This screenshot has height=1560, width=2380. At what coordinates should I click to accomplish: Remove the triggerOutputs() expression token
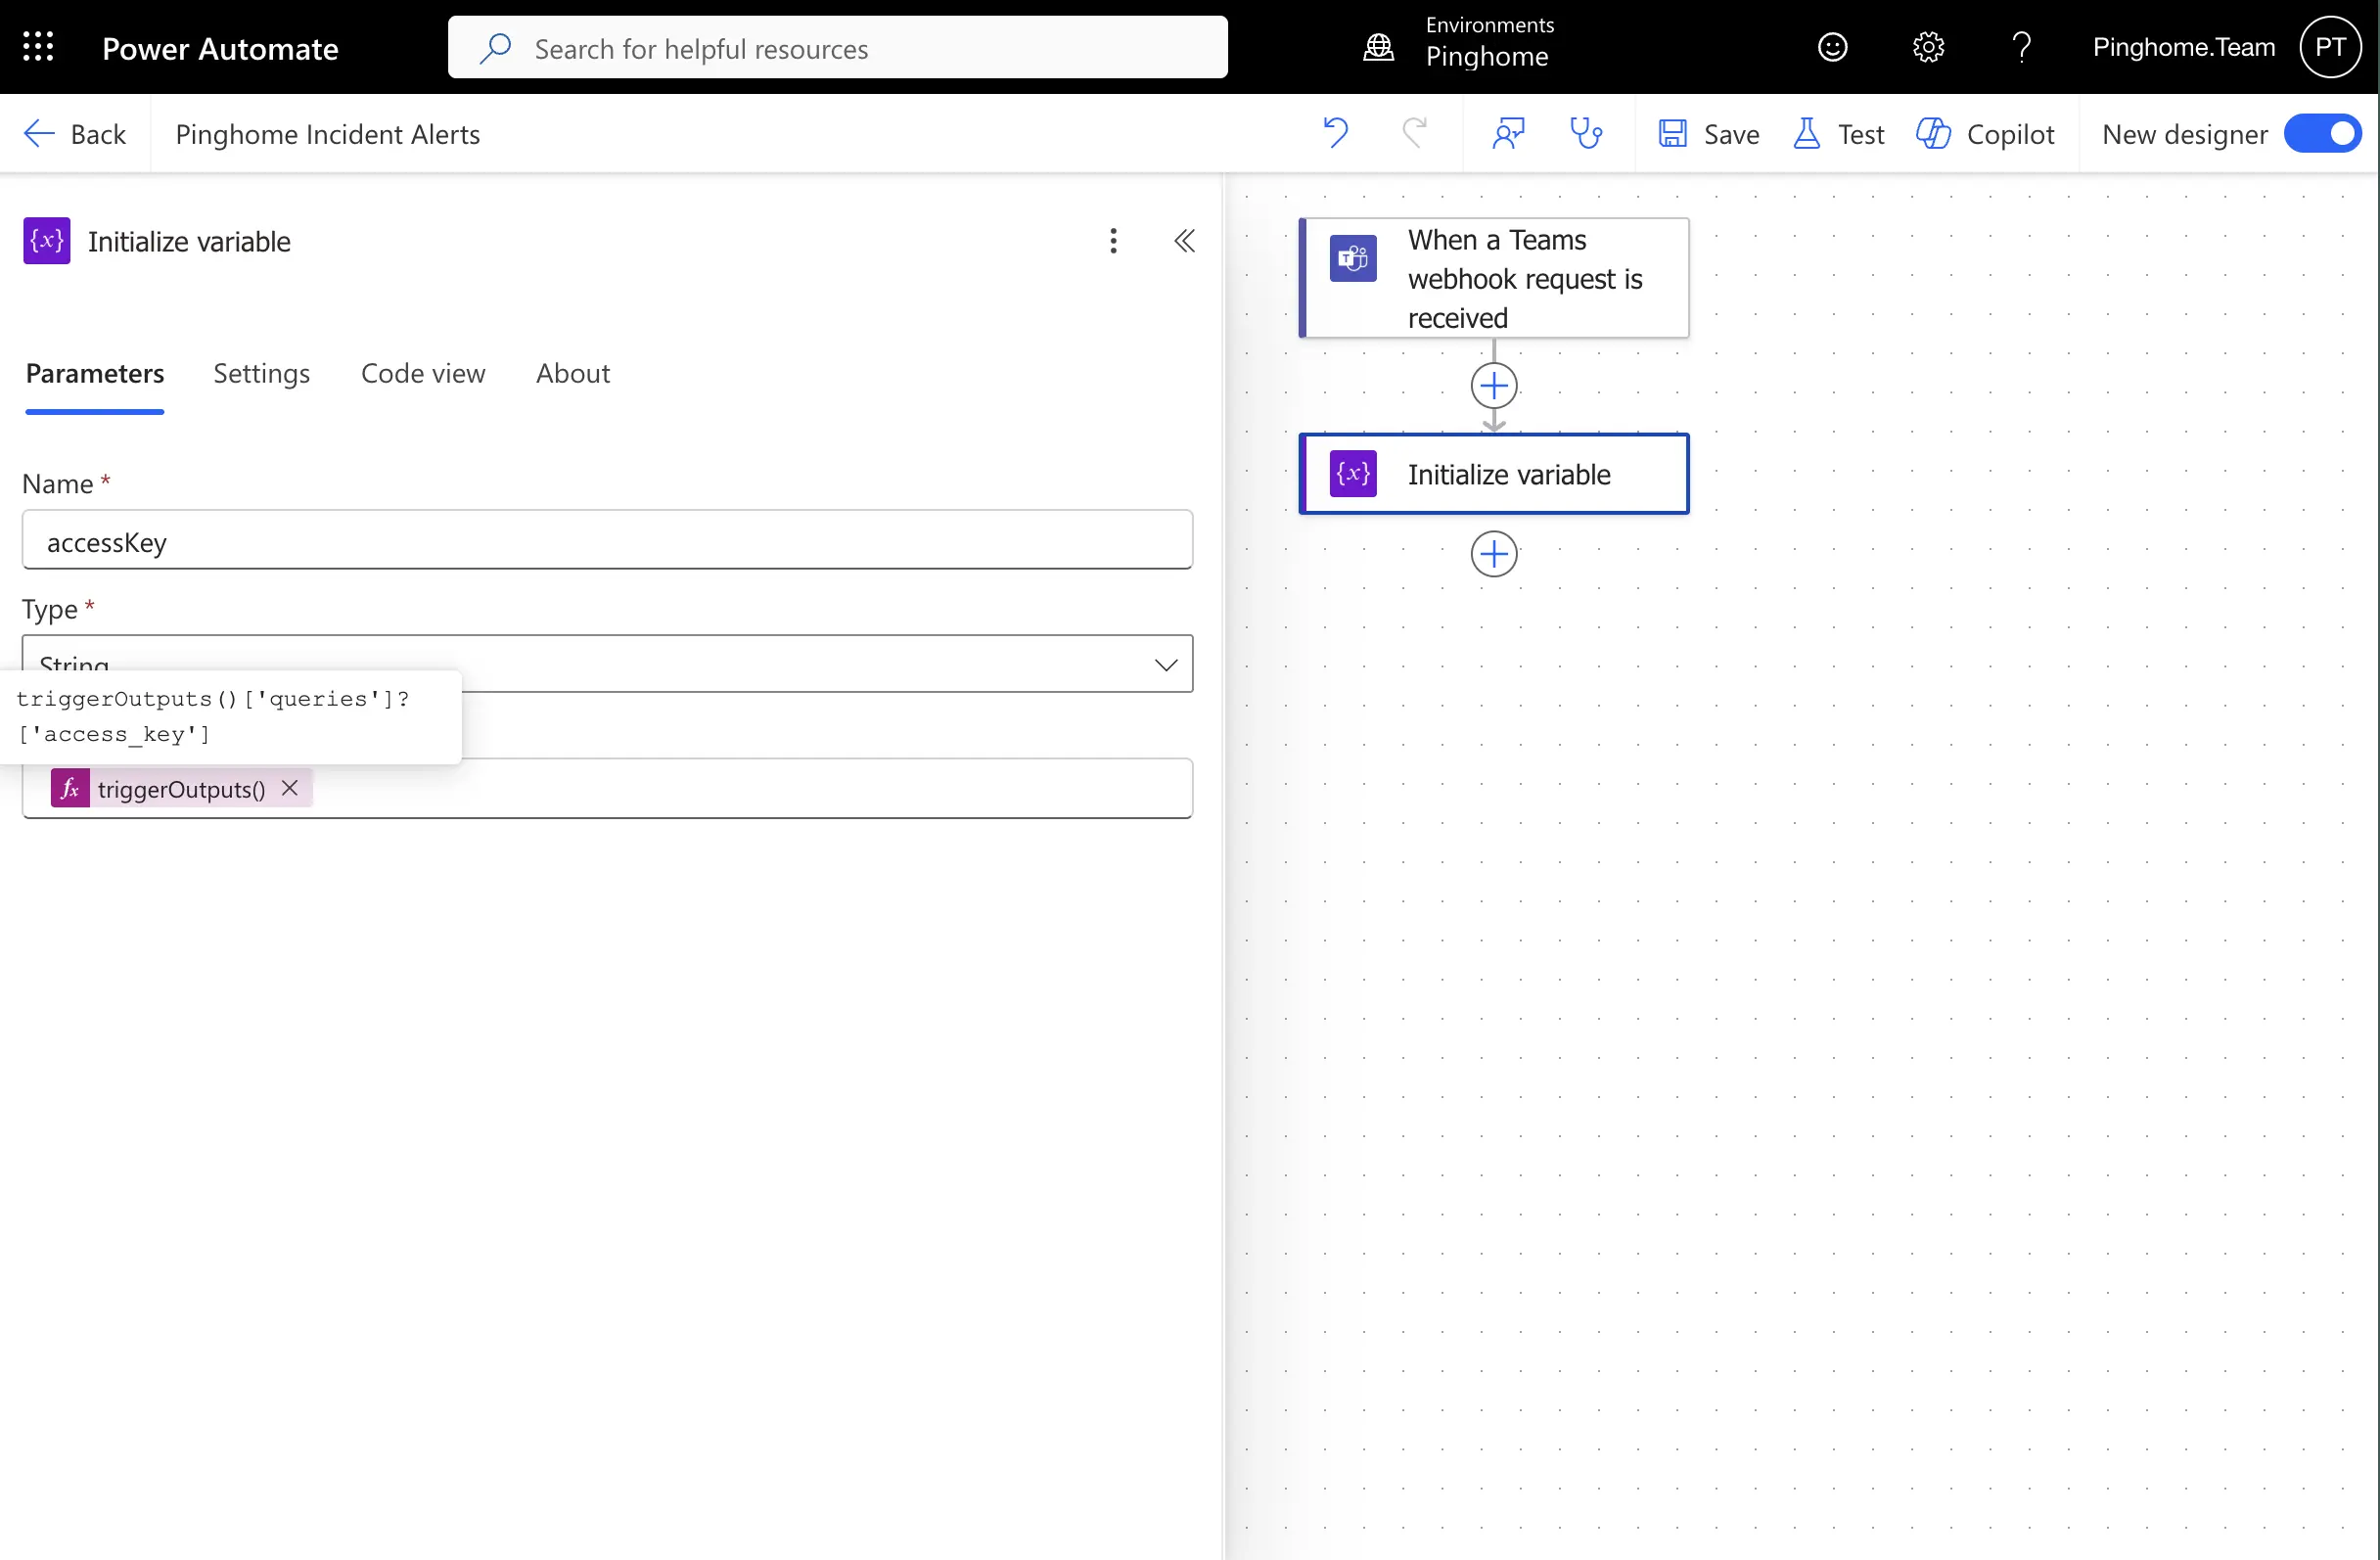point(289,788)
